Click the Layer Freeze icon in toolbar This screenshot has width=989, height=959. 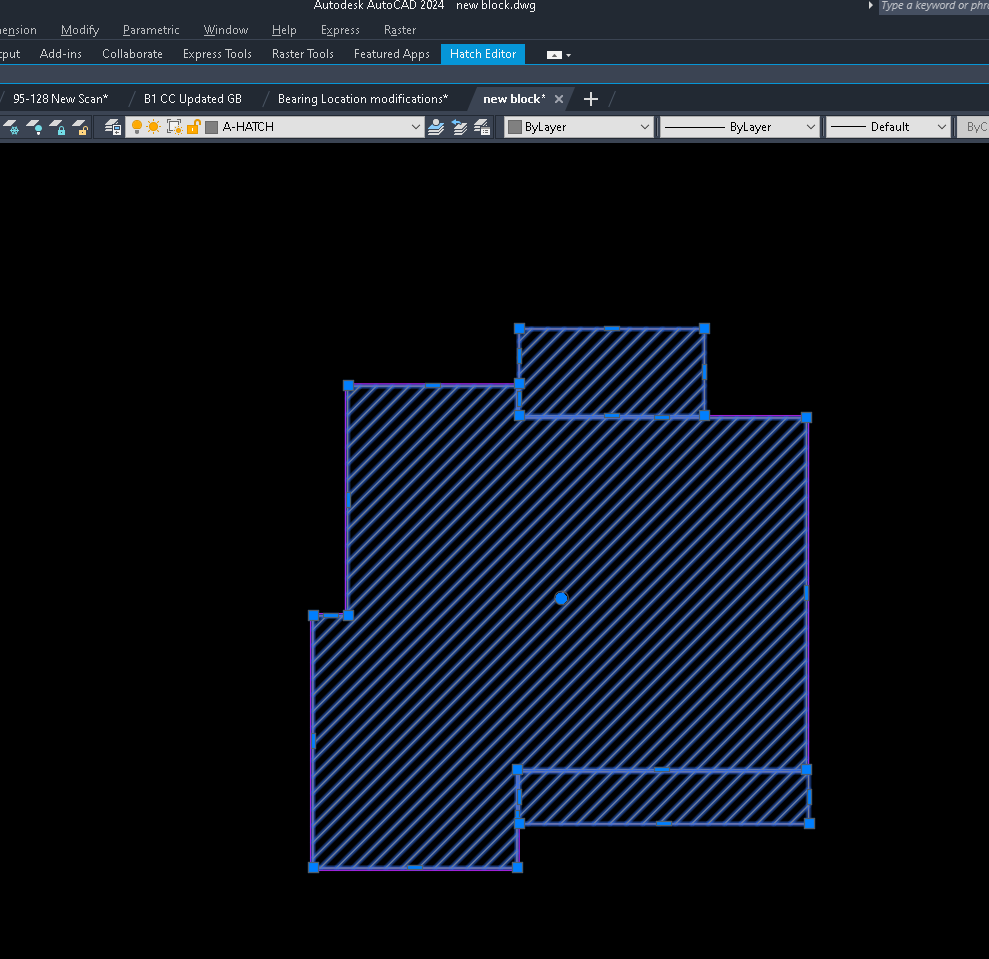pos(11,127)
